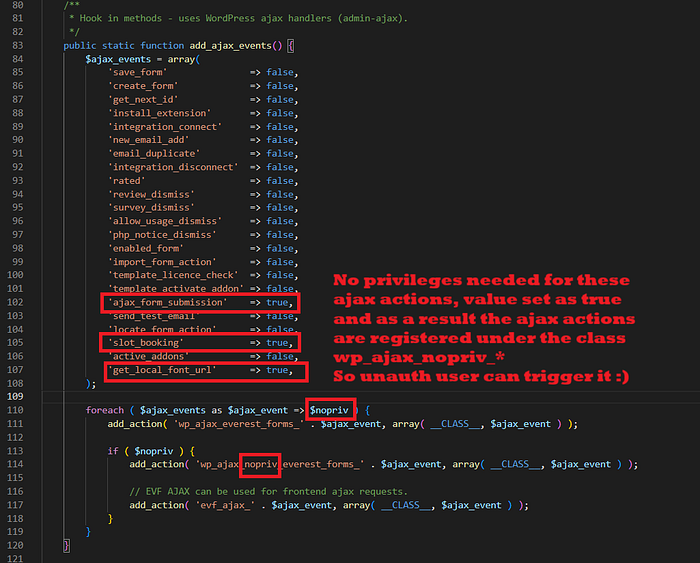The height and width of the screenshot is (563, 700).
Task: Click the 'survey_dismiss' array key
Action: 151,208
